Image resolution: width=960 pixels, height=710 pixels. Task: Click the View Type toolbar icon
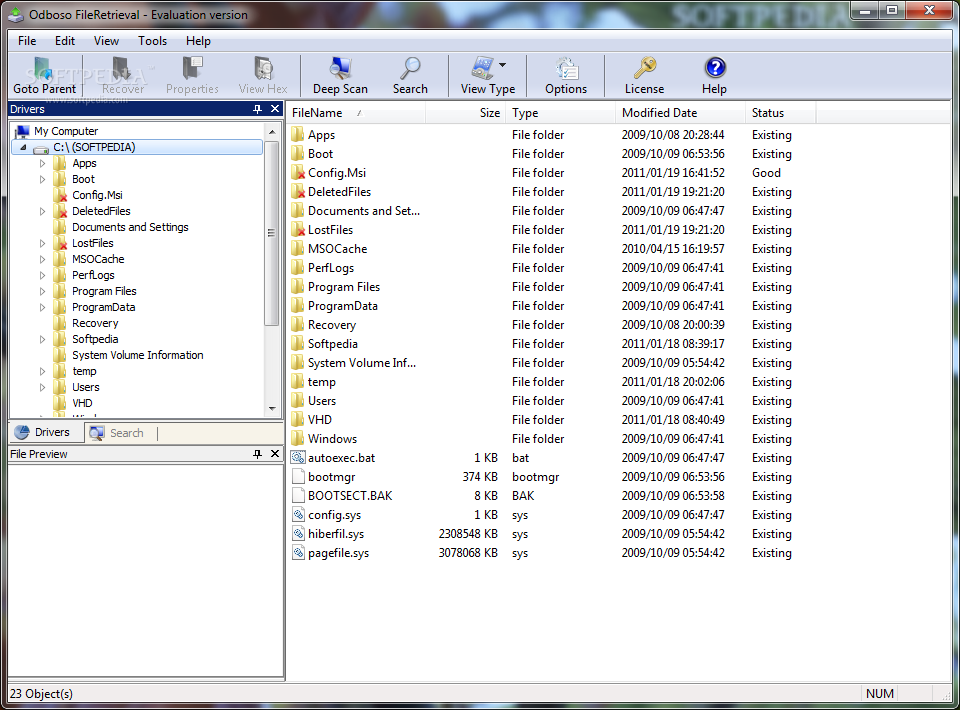(x=482, y=69)
